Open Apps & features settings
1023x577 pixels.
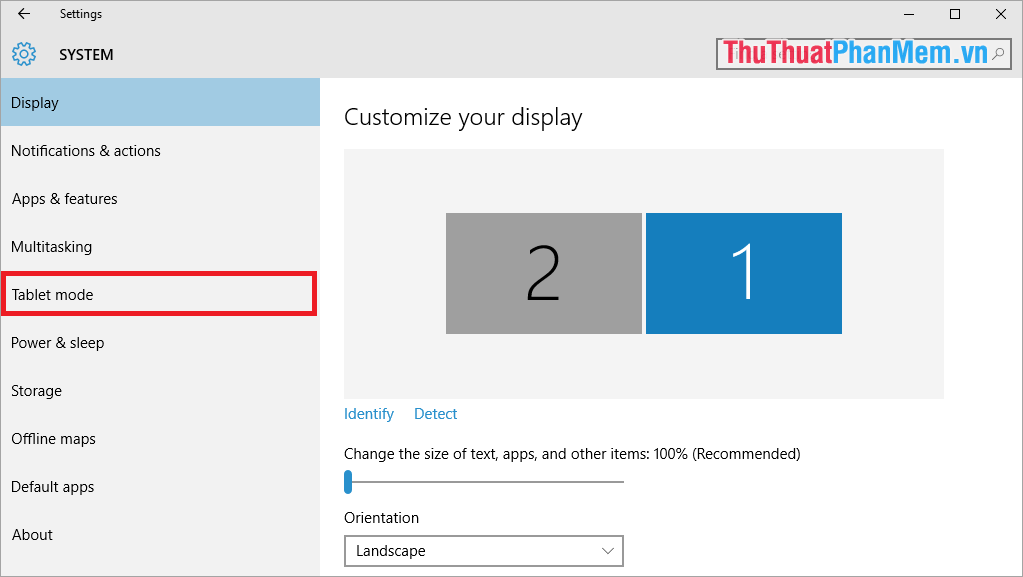pyautogui.click(x=64, y=198)
